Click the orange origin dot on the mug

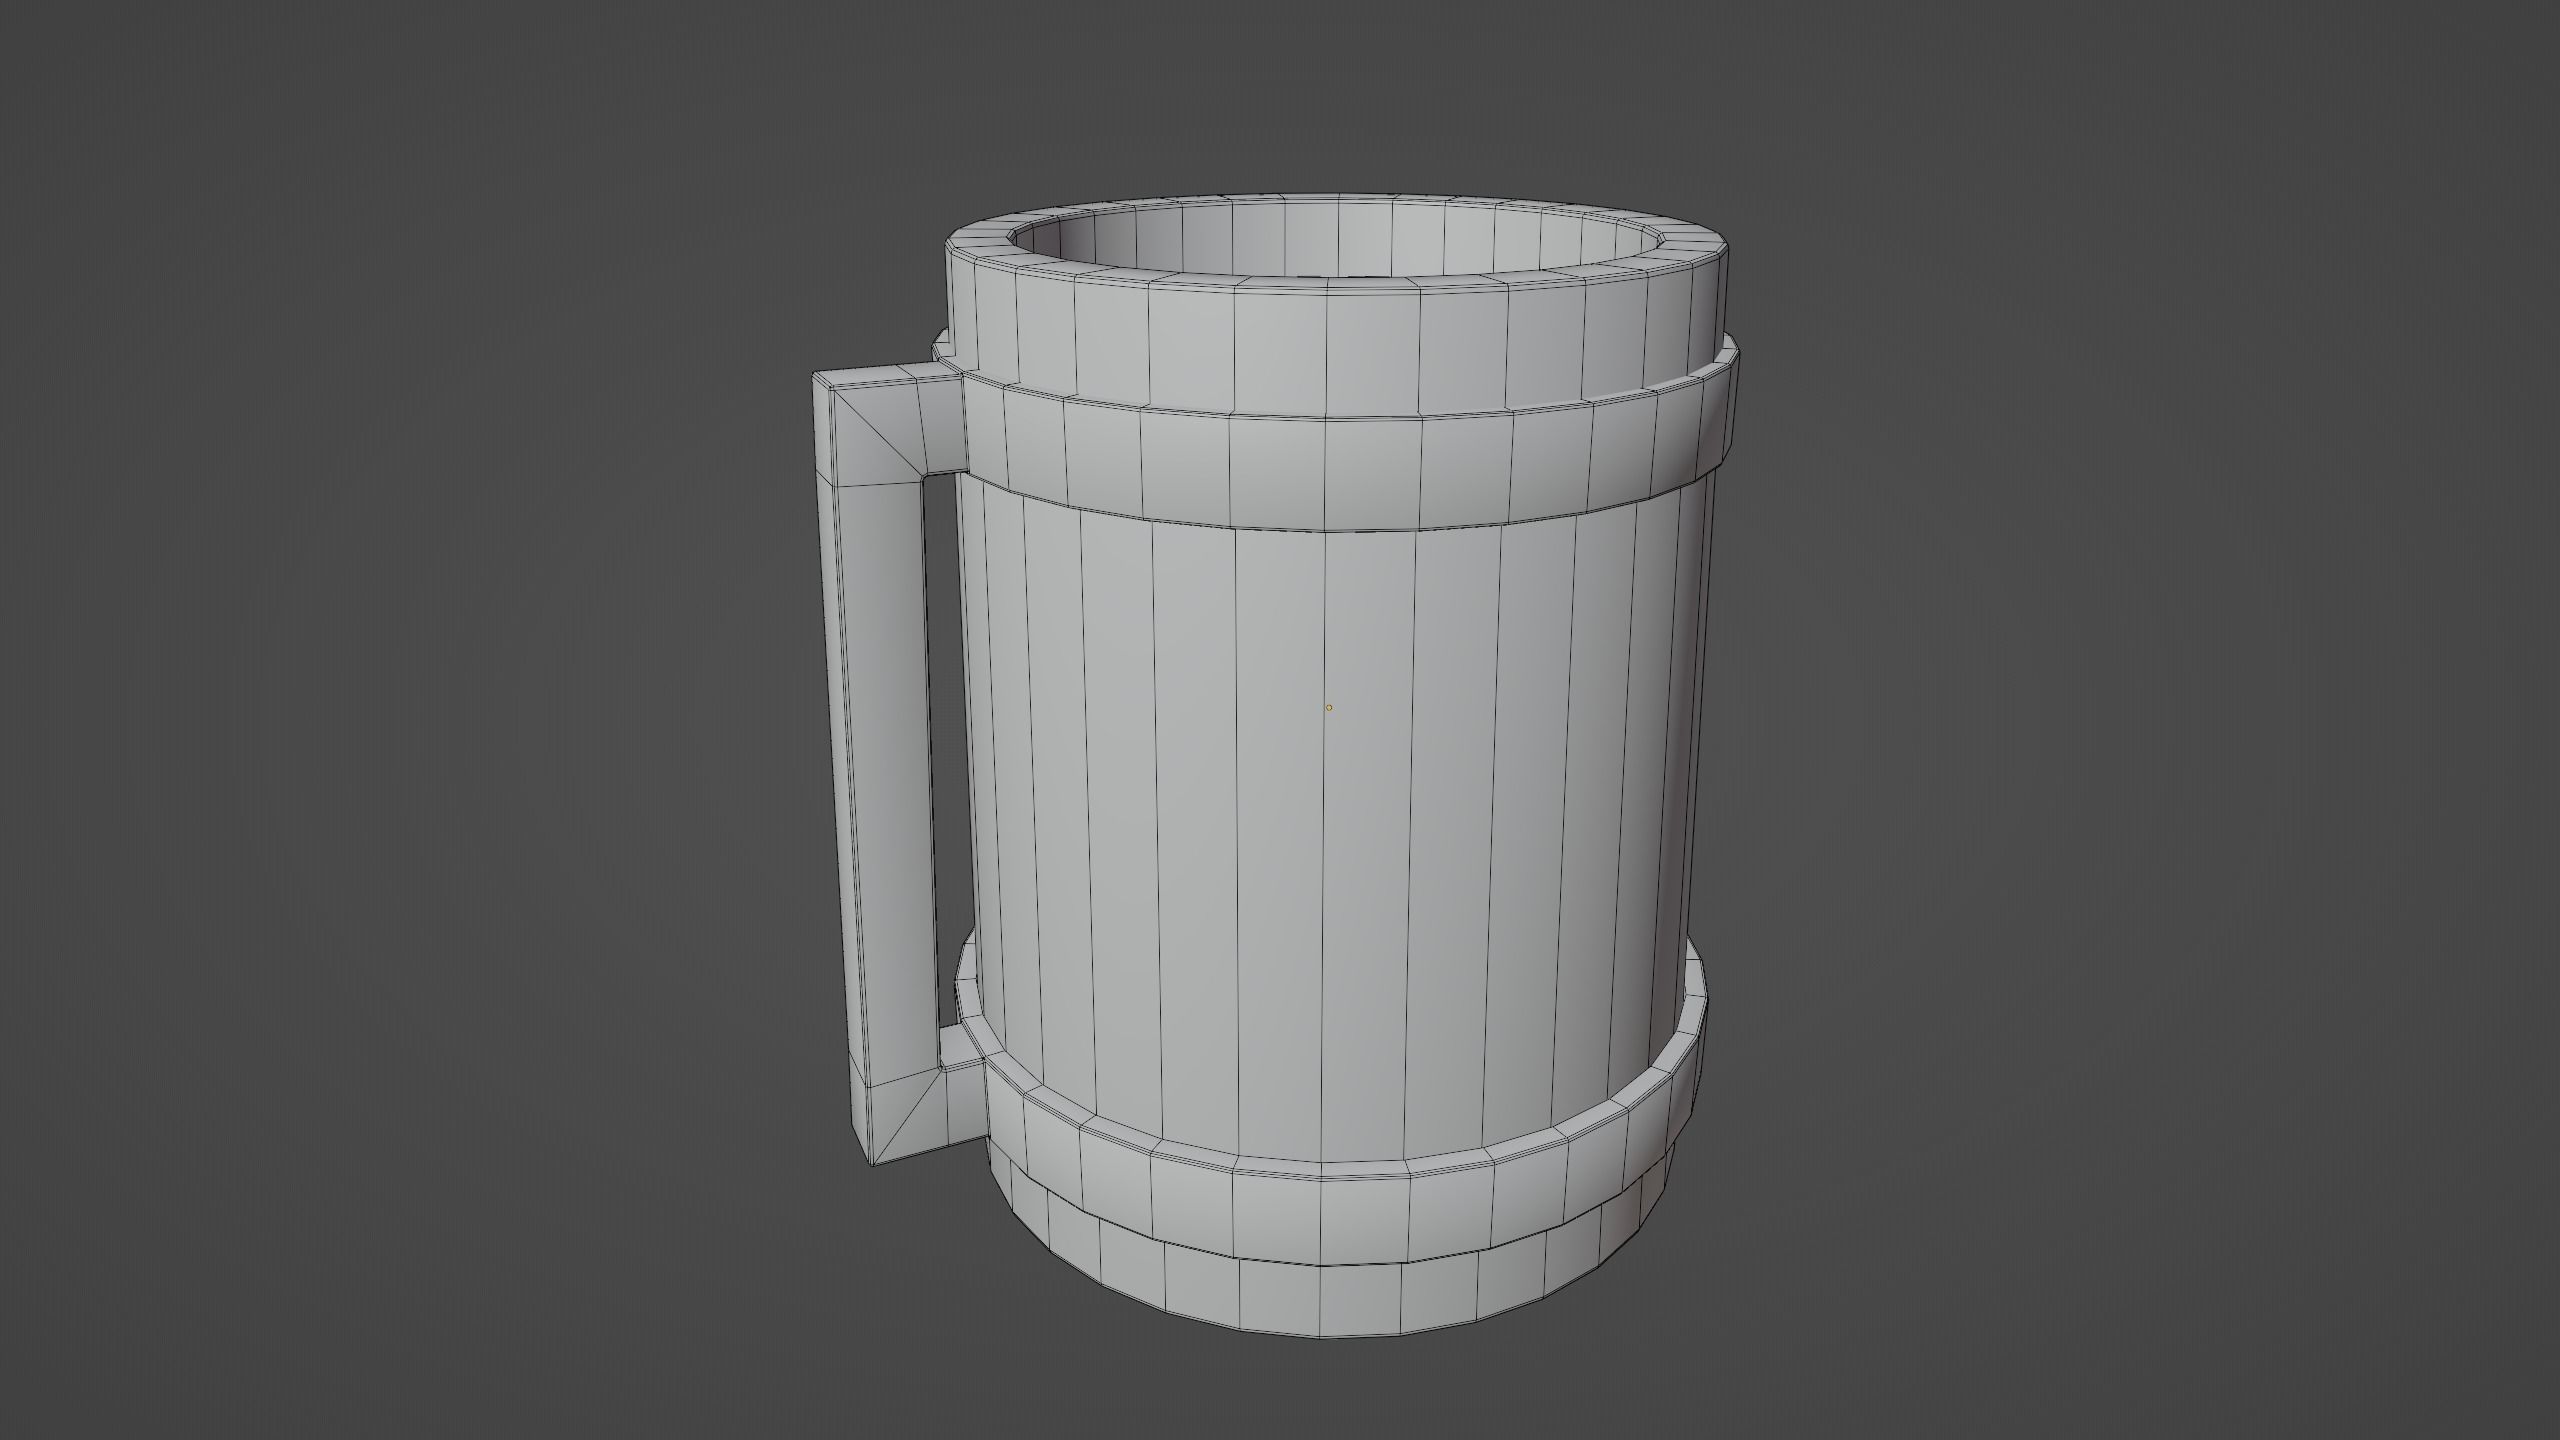pos(1329,708)
